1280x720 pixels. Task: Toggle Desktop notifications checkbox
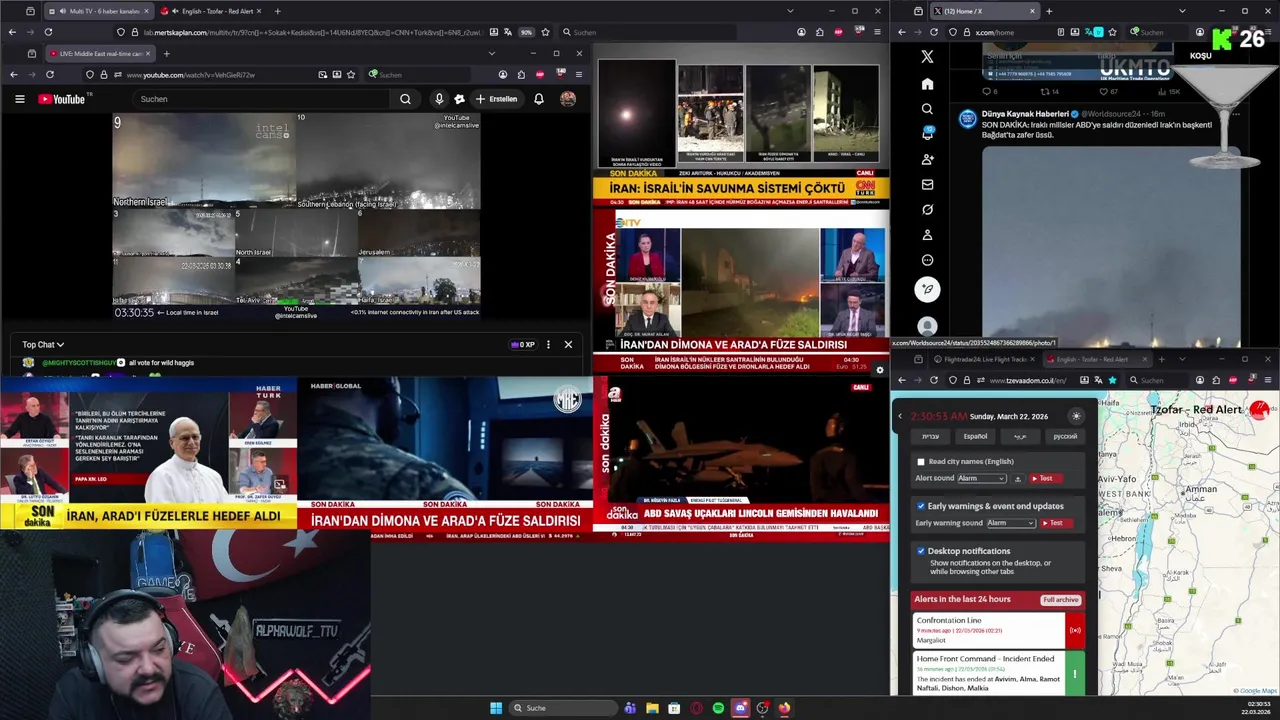coord(921,551)
